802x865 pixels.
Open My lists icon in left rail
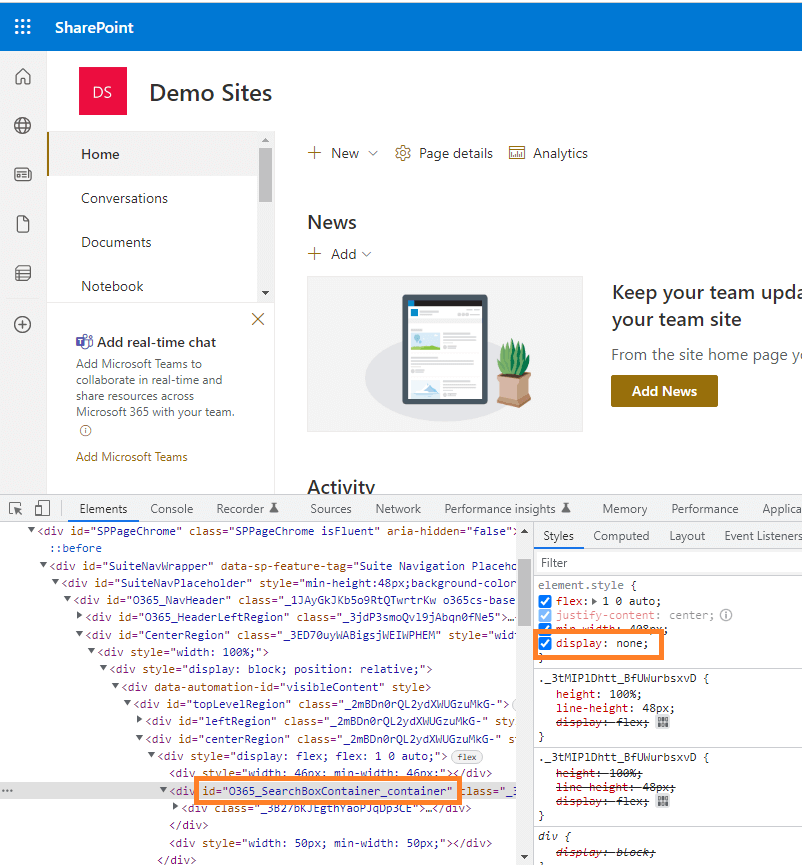point(23,273)
